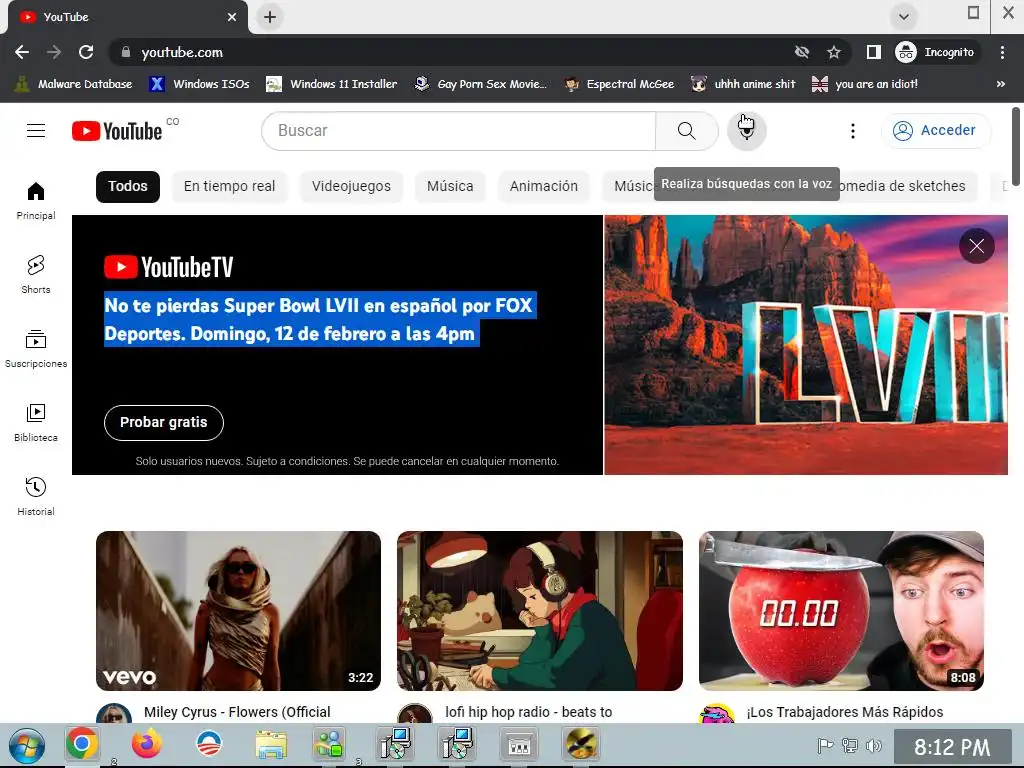Screen dimensions: 1024x768
Task: Select Animación filter chip
Action: (543, 186)
